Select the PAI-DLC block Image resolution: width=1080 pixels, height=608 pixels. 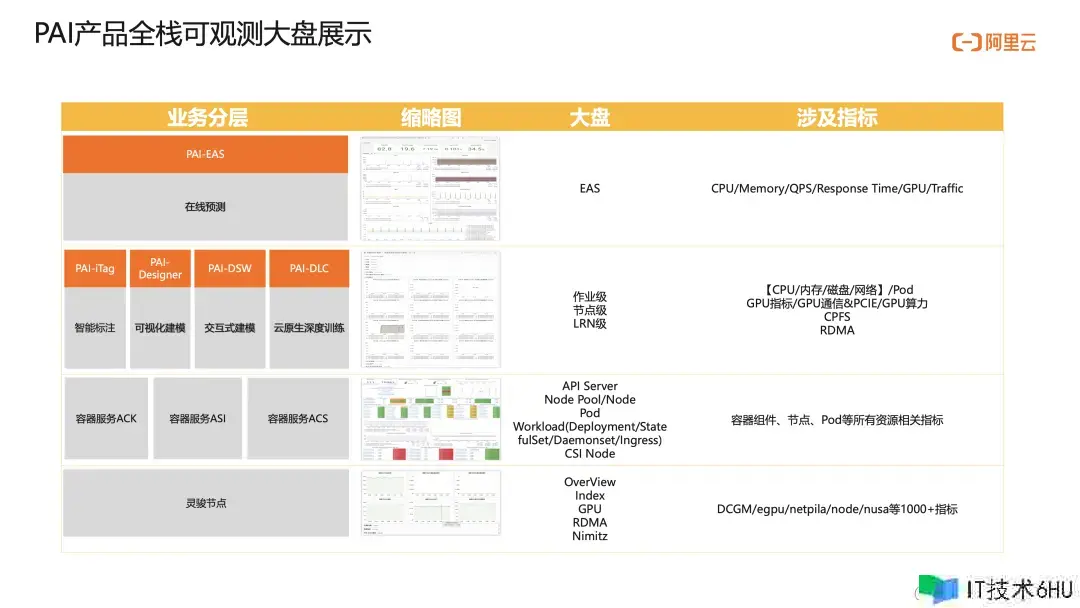pyautogui.click(x=309, y=269)
